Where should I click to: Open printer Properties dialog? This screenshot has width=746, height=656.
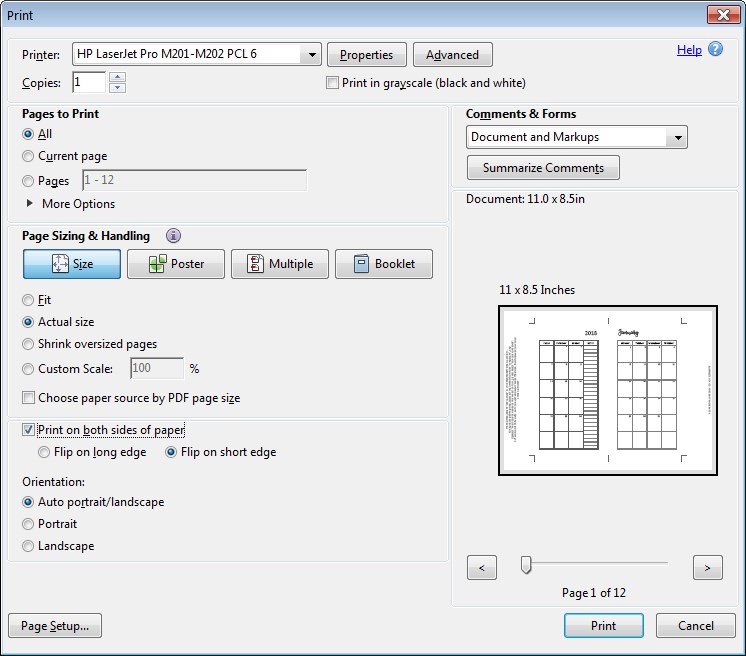(x=367, y=55)
